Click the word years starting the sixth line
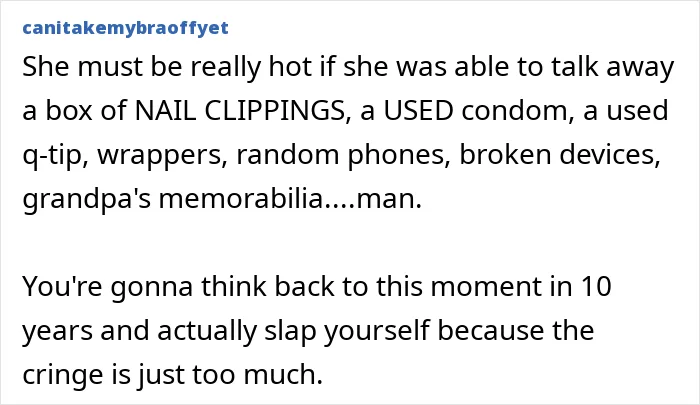Image resolution: width=700 pixels, height=405 pixels. (x=58, y=332)
